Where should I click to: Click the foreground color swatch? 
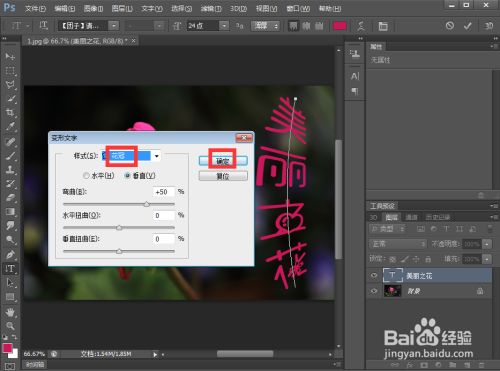7,348
